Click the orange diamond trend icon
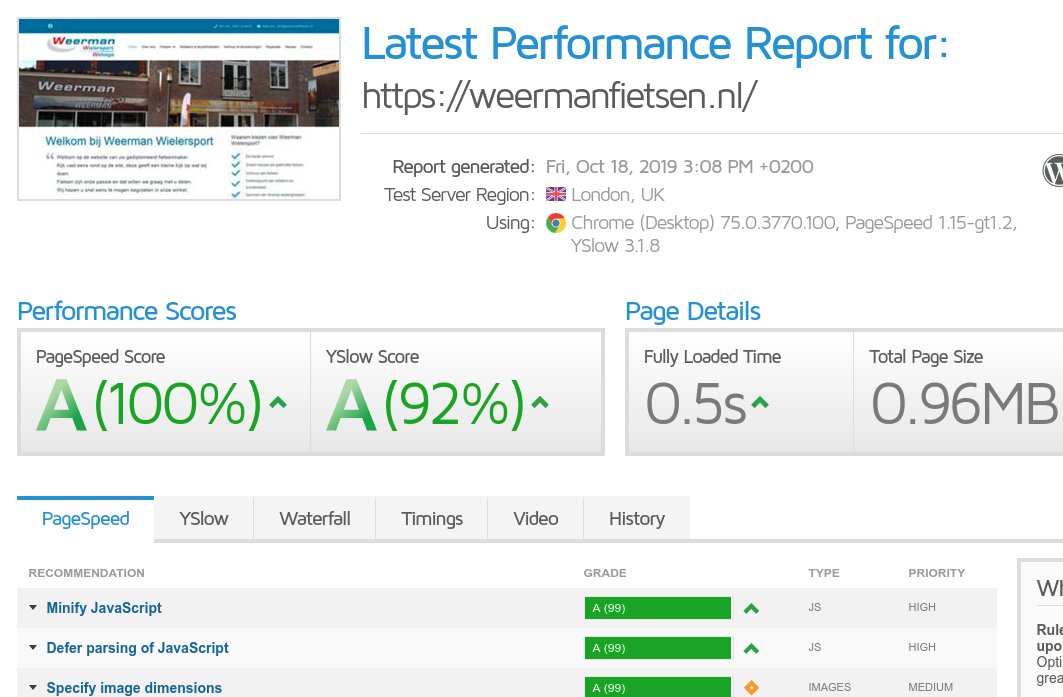Screen dimensions: 1063x697 point(751,688)
